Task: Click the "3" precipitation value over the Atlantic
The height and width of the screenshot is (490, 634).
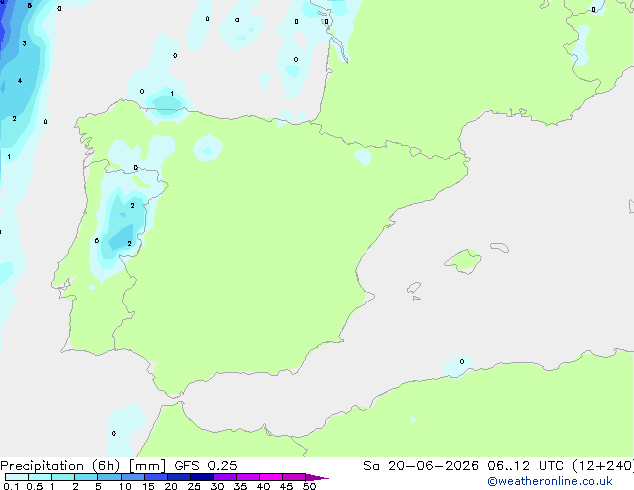Action: pyautogui.click(x=24, y=43)
